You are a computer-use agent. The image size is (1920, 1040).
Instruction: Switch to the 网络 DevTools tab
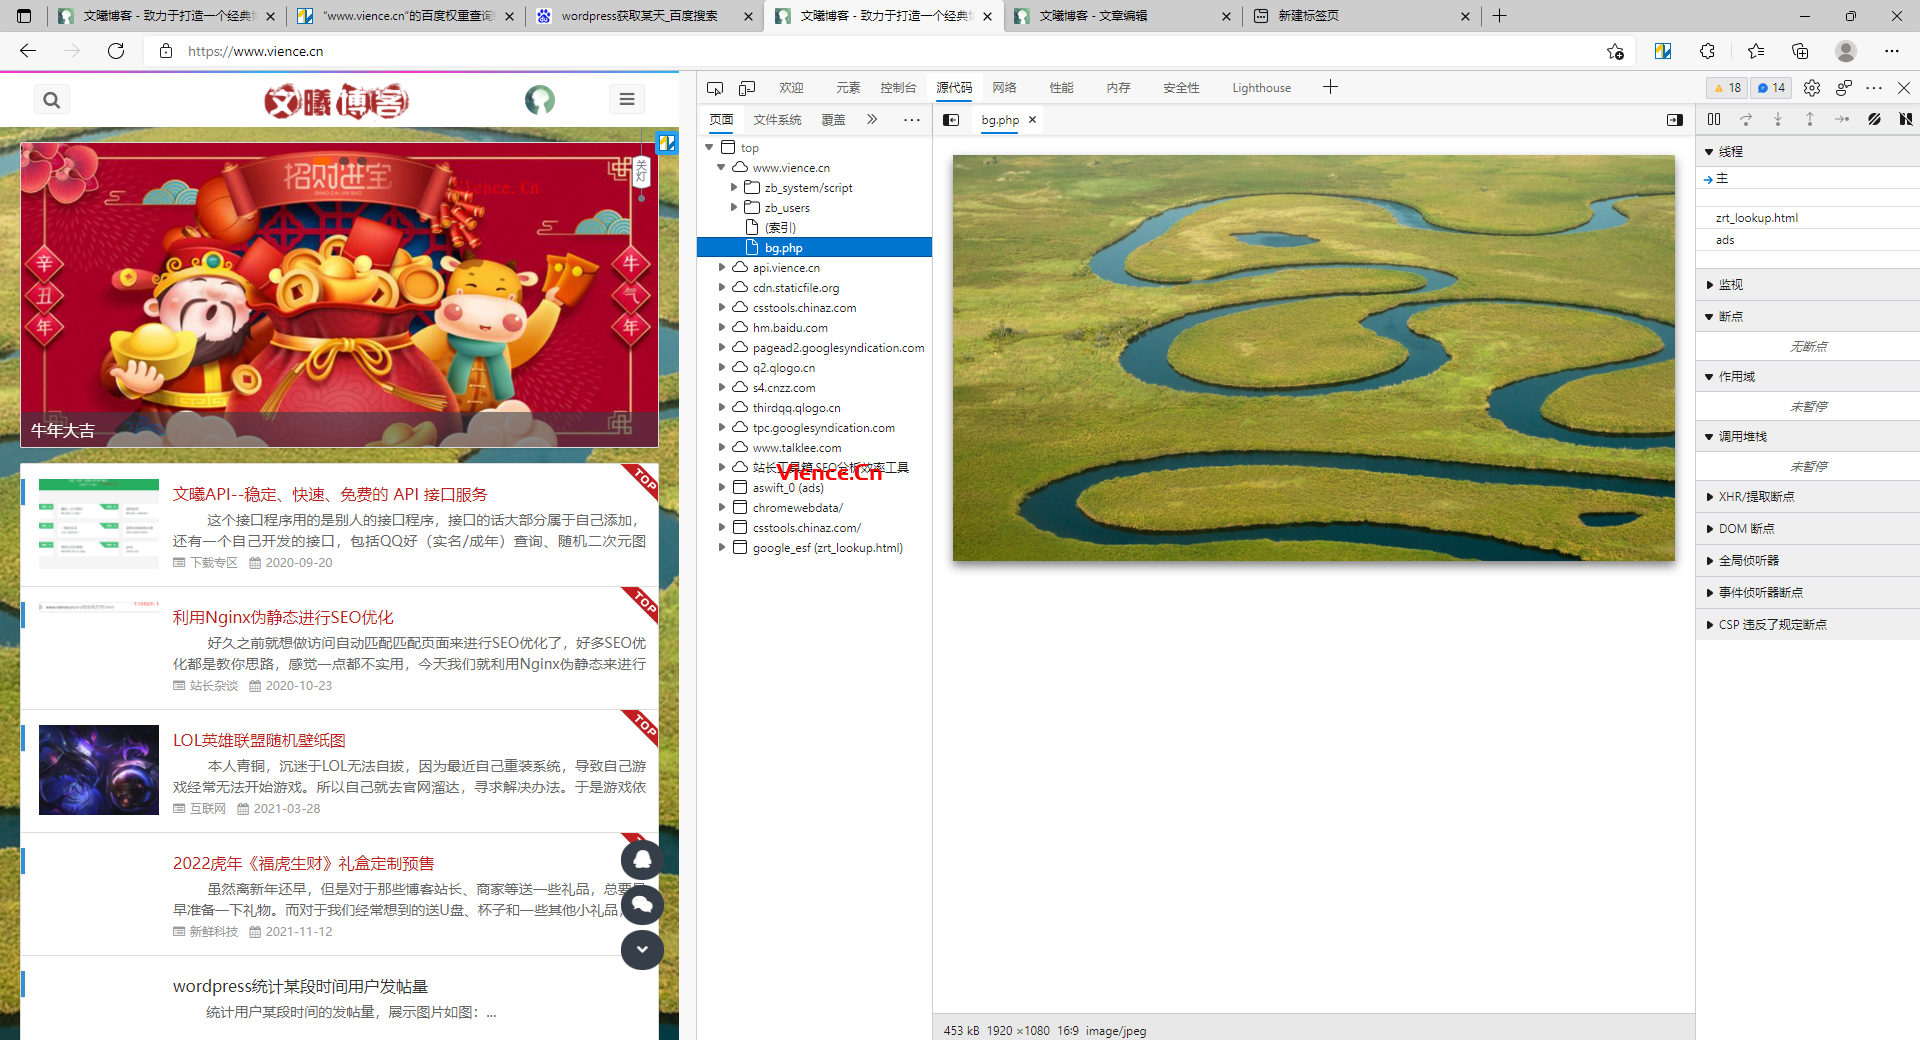pyautogui.click(x=1004, y=88)
